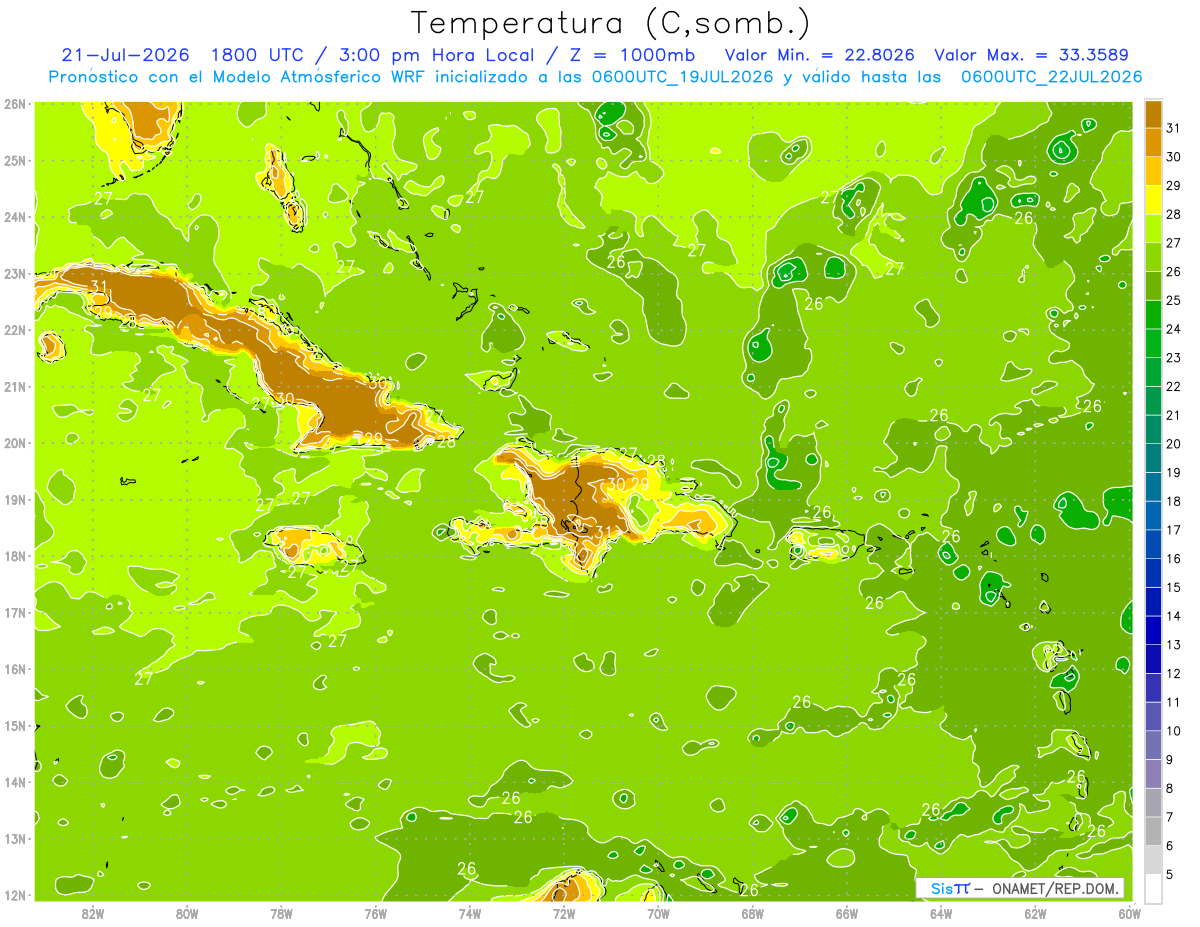Pick the color bar swatch between 26 and 27
The width and height of the screenshot is (1200, 927).
[1153, 258]
